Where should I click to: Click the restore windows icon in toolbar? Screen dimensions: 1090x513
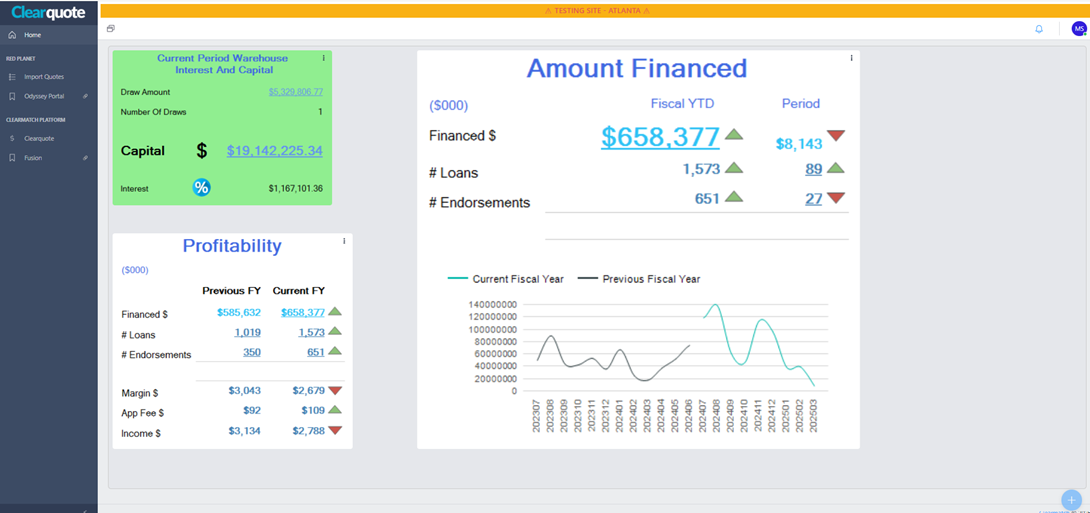tap(111, 29)
